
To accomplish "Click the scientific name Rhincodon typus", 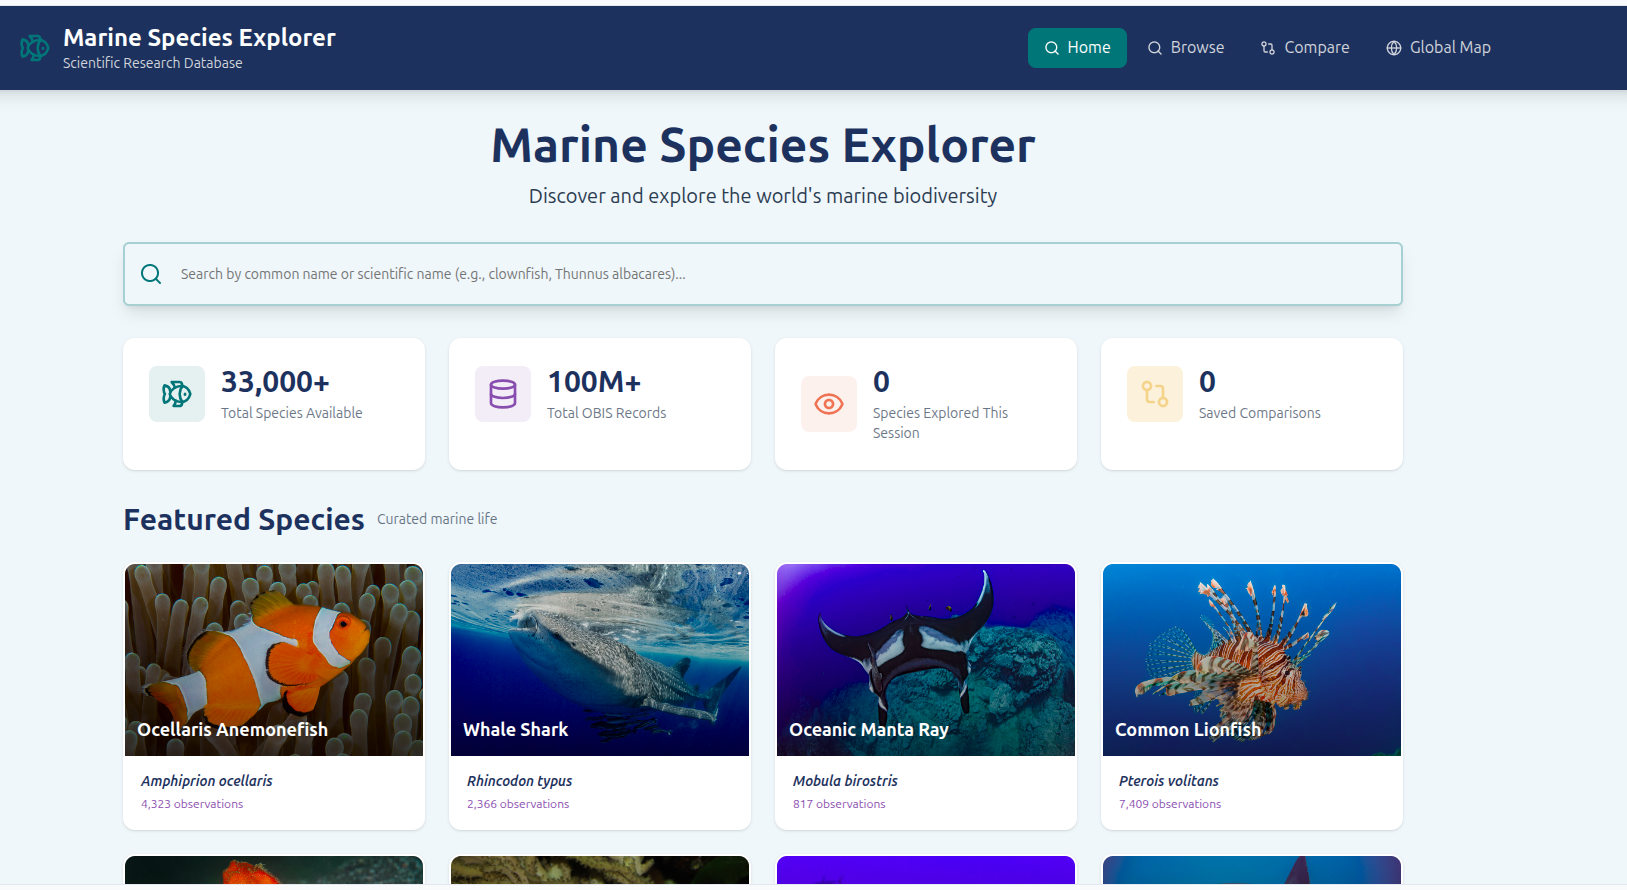I will 520,781.
